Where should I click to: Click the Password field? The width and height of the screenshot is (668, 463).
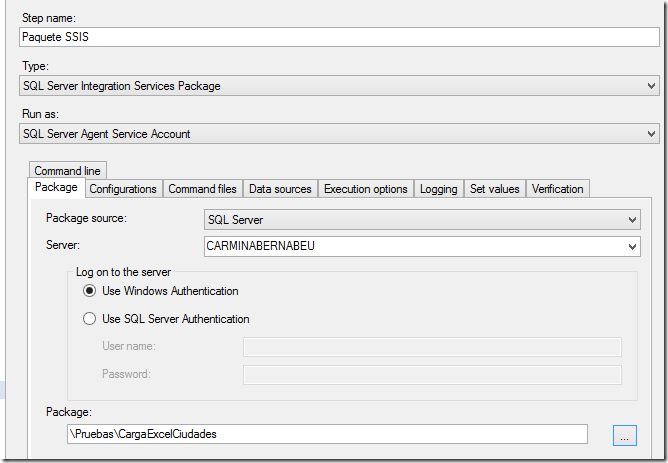click(x=432, y=374)
